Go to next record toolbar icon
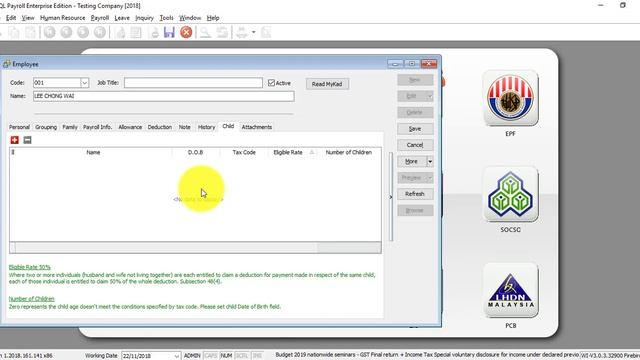Screen dimensions: 640x360 [x=83, y=32]
